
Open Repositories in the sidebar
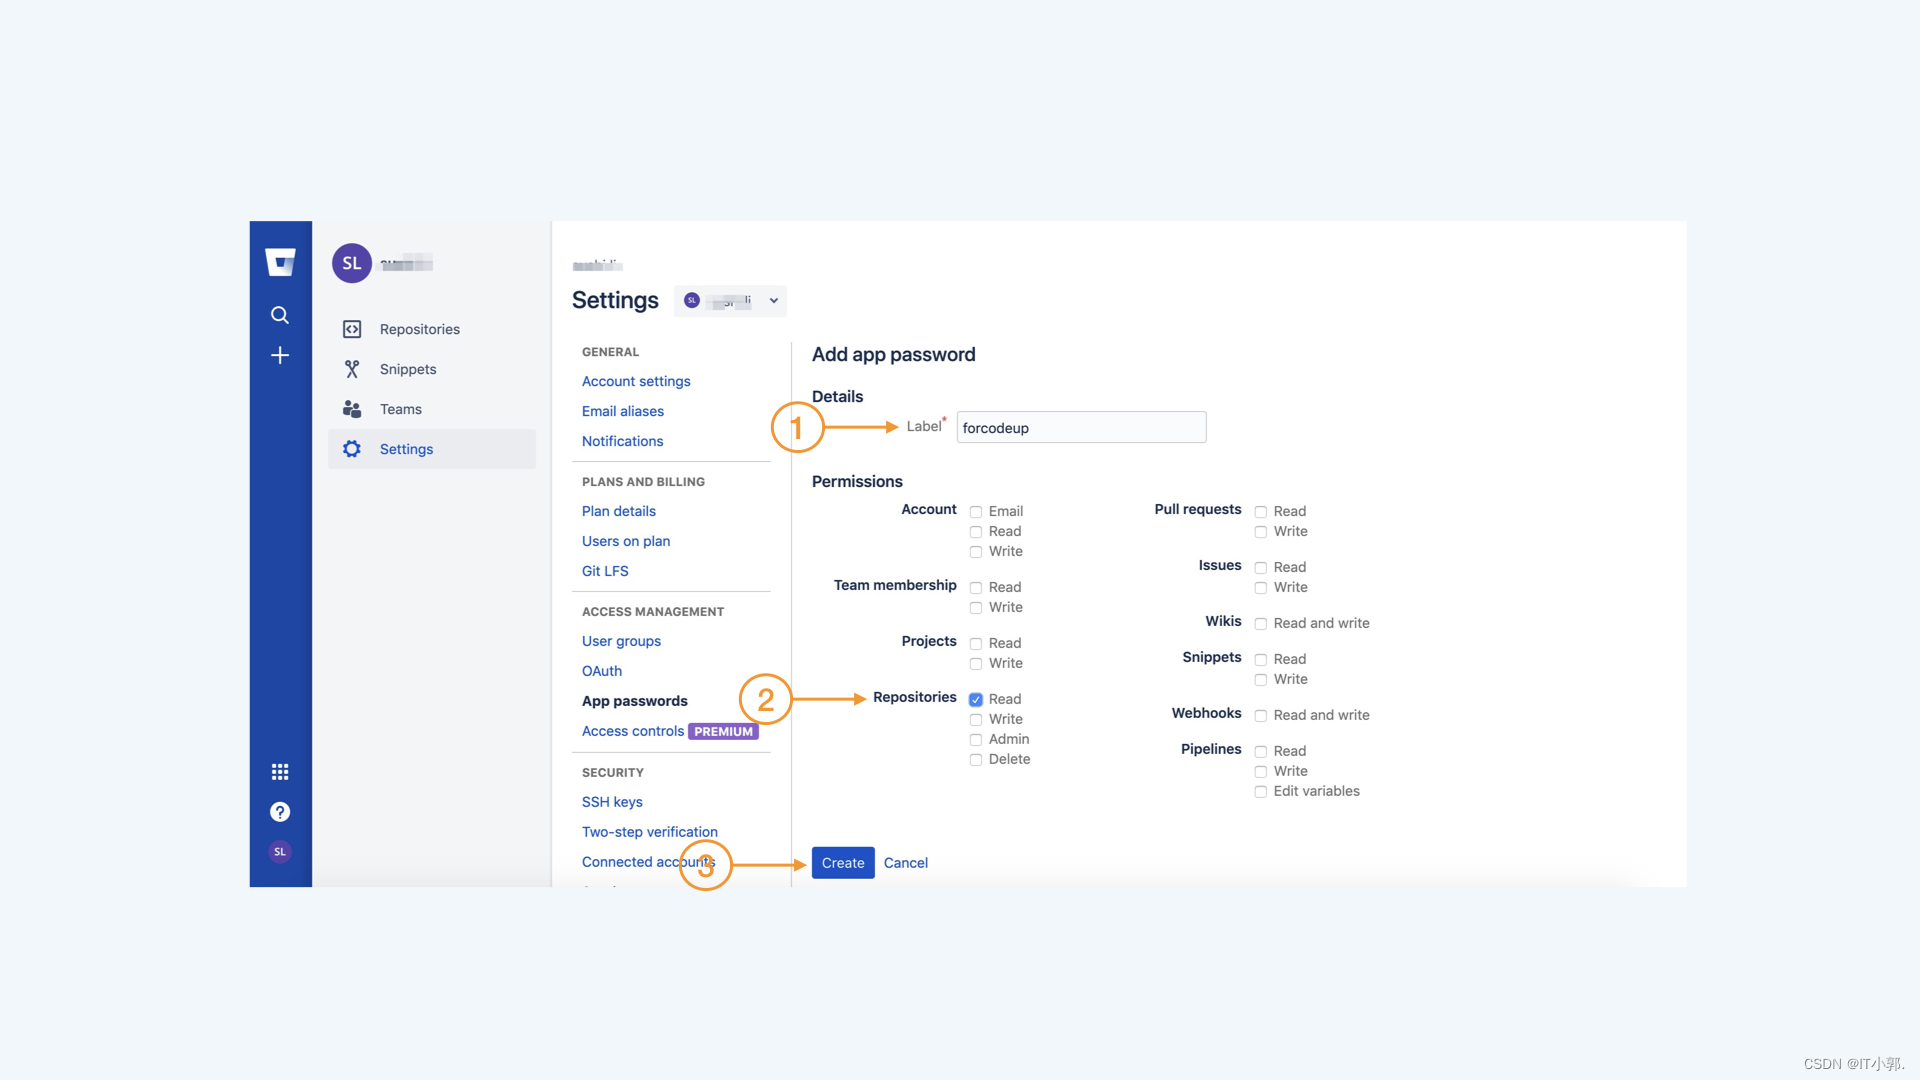click(x=419, y=329)
